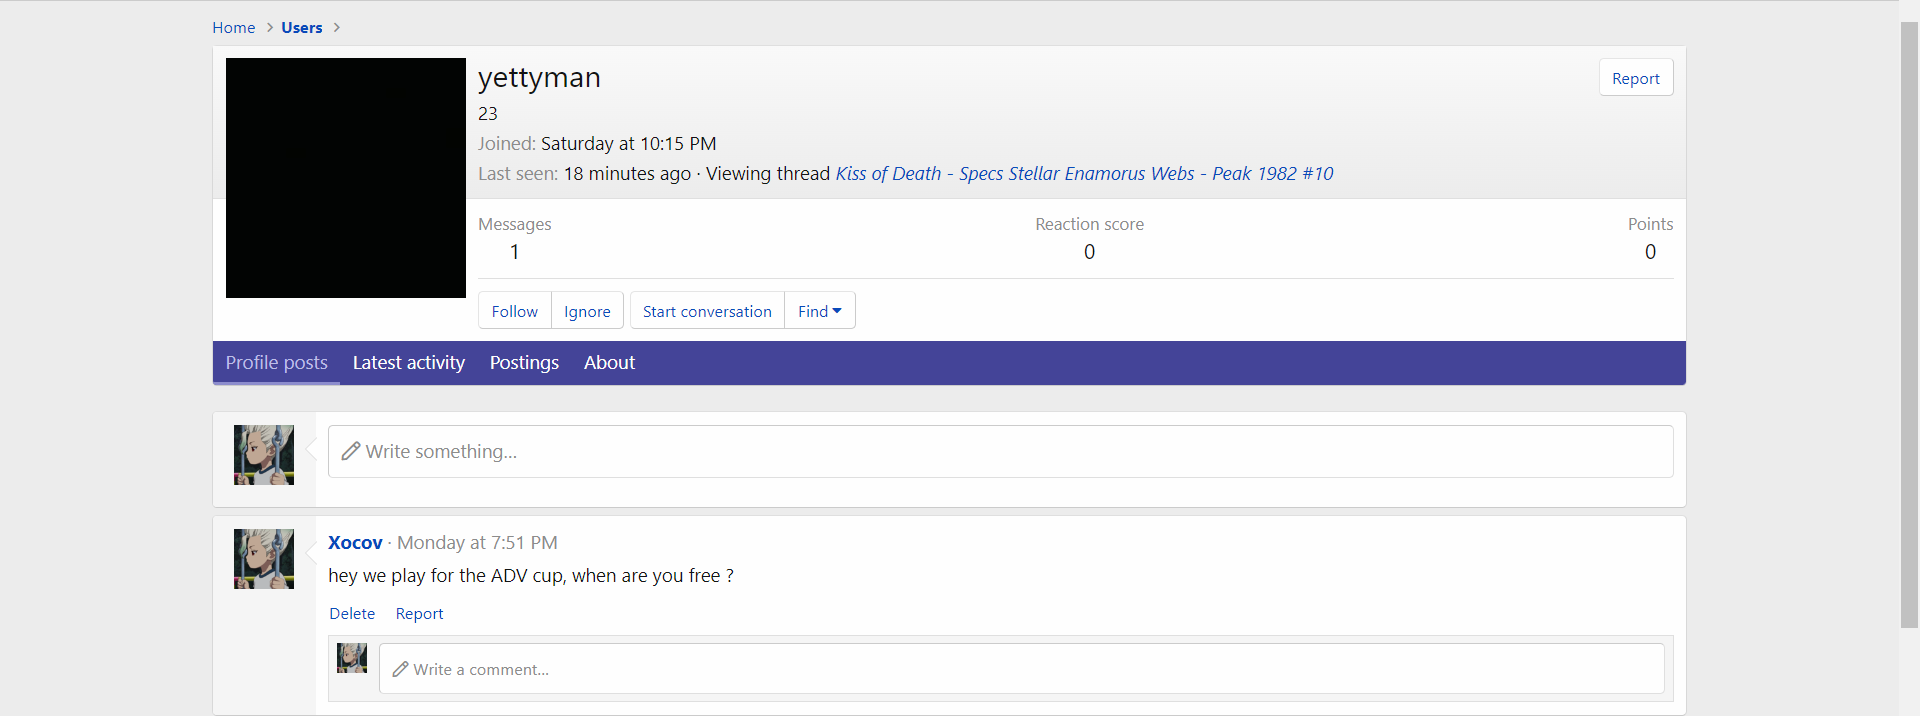Switch to the Latest activity tab
Viewport: 1920px width, 716px height.
[x=408, y=363]
